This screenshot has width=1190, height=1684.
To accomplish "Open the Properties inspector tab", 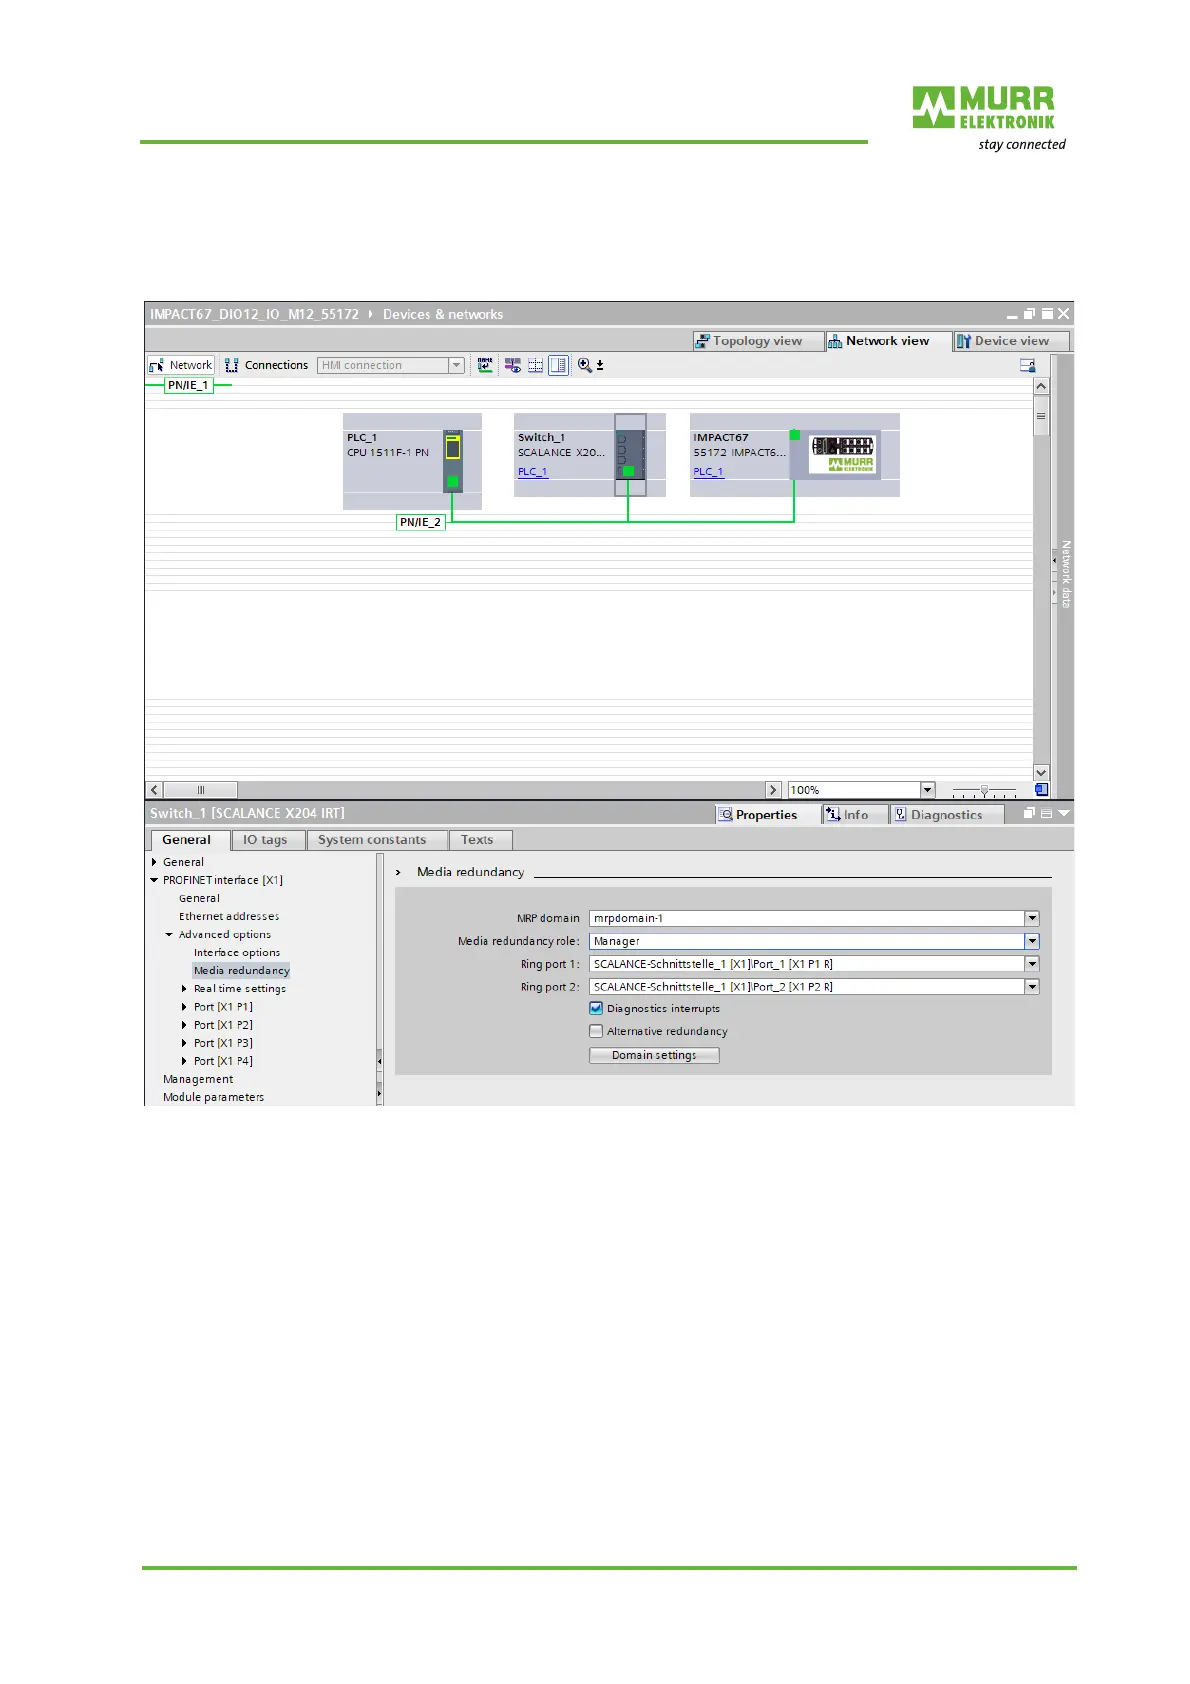I will click(758, 815).
